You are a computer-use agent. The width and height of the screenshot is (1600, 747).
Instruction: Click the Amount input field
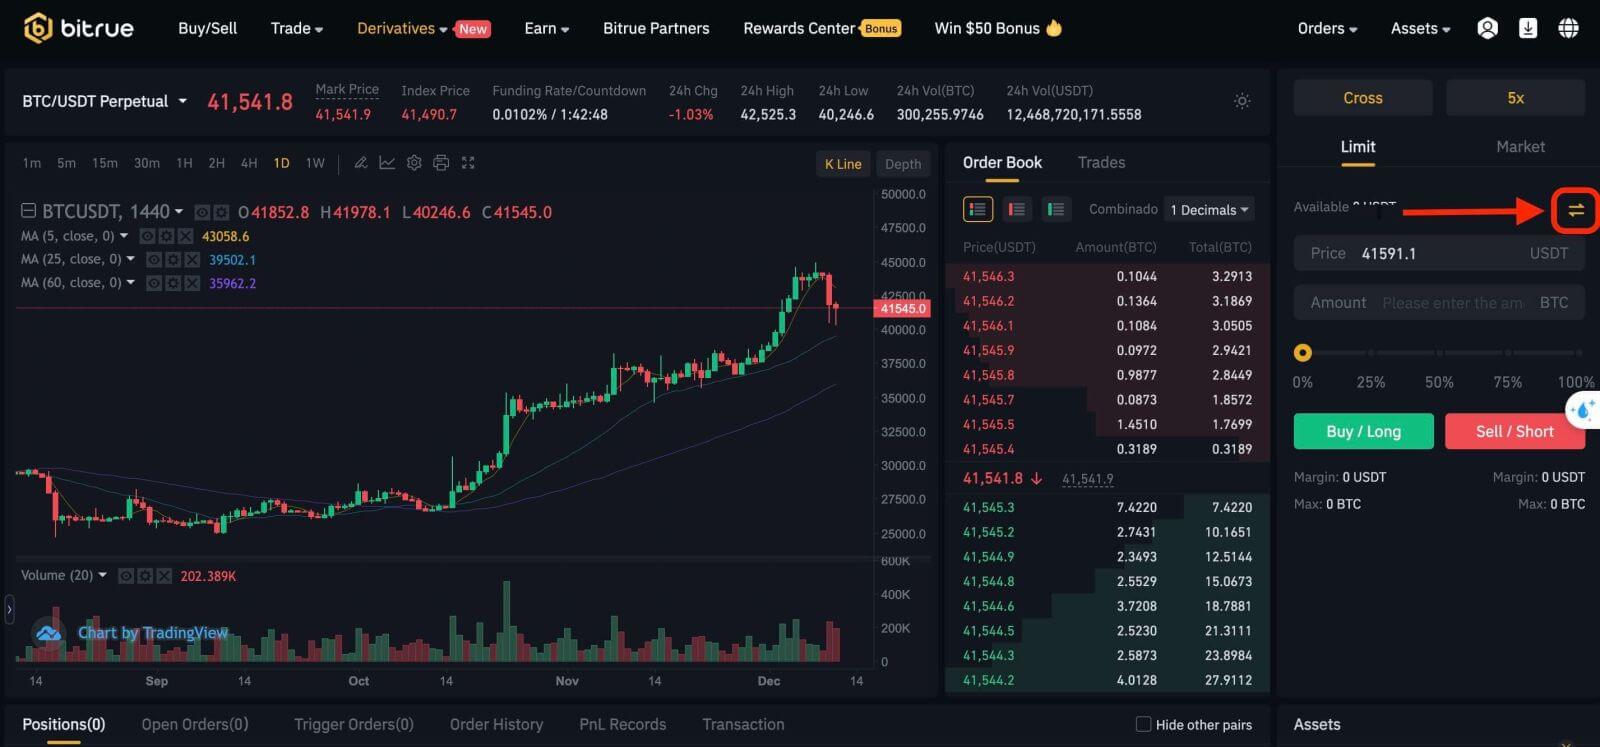tap(1439, 303)
